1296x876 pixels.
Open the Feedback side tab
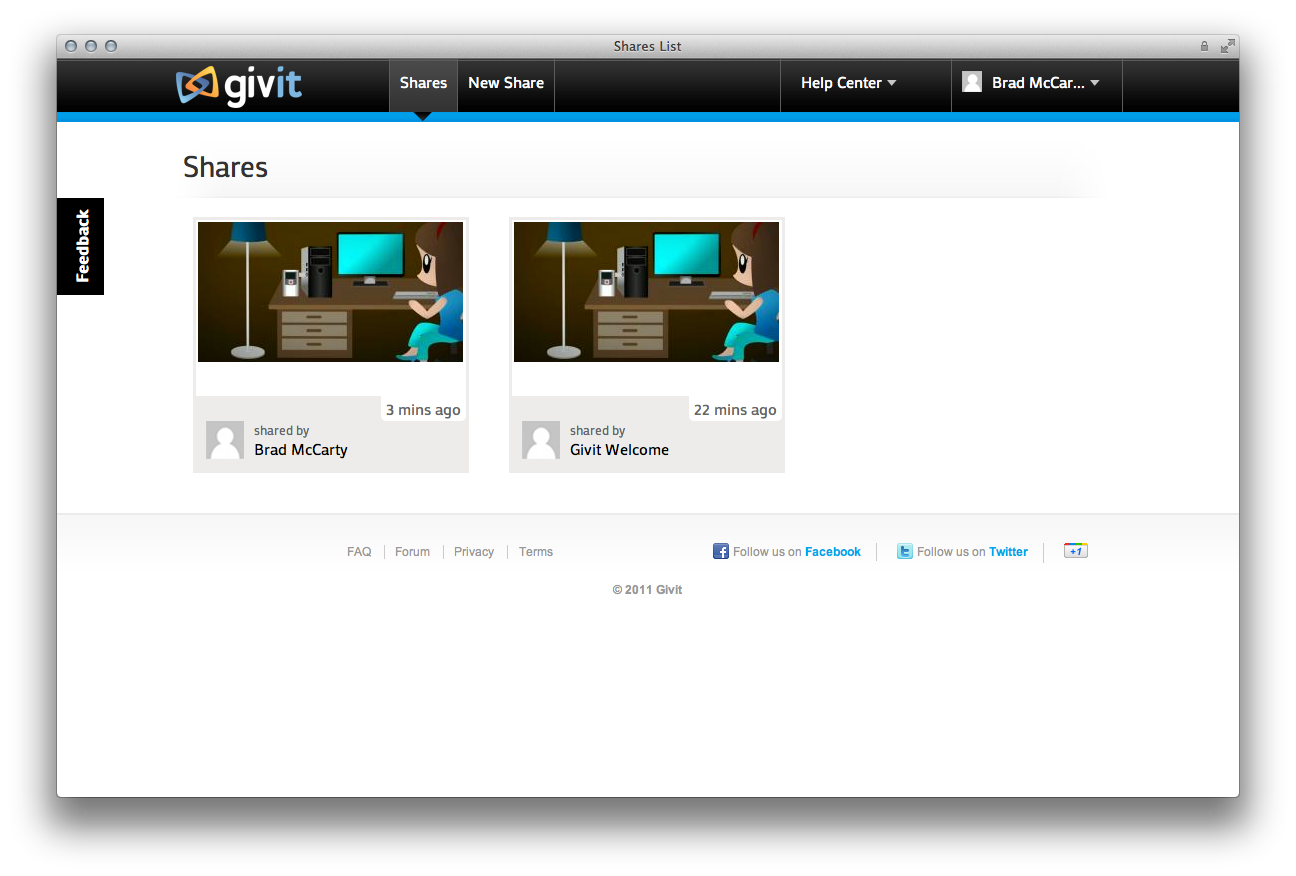point(81,246)
